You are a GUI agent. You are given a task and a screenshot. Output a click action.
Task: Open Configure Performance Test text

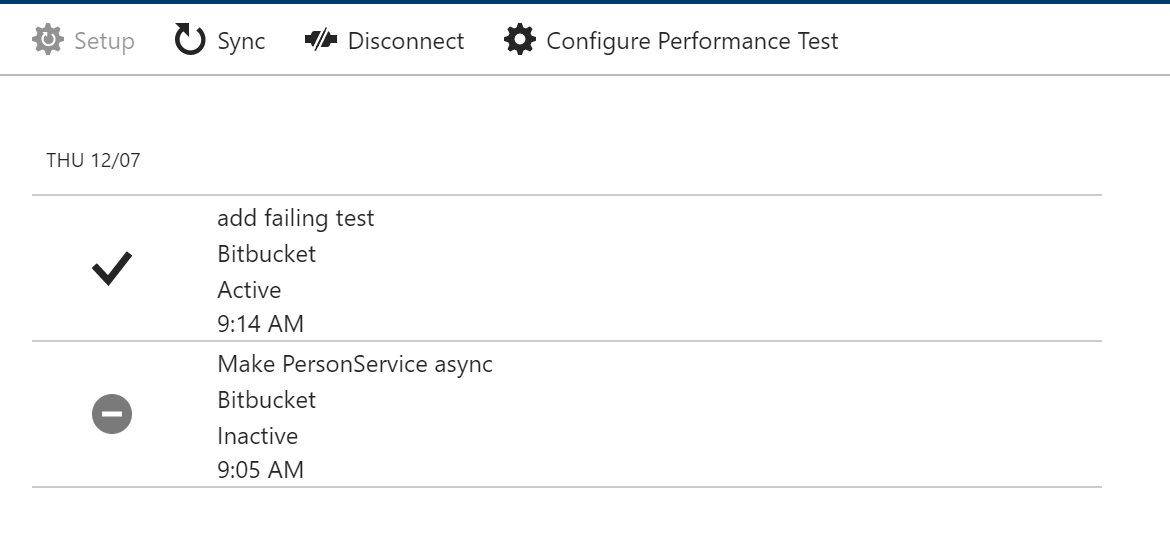click(692, 41)
